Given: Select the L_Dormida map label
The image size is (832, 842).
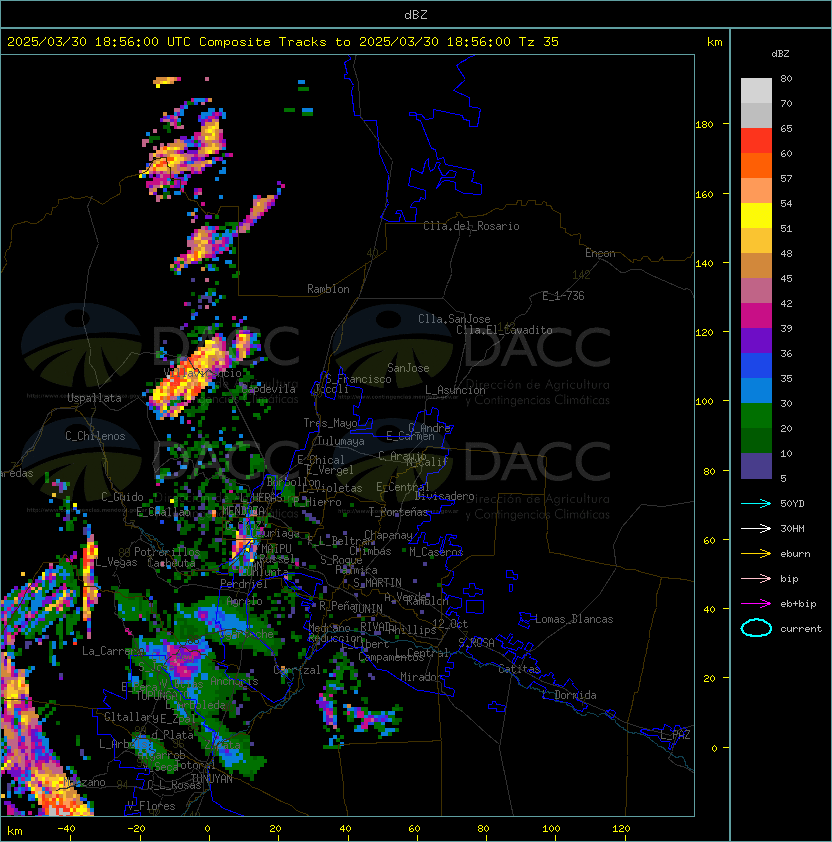Looking at the screenshot, I should coord(569,695).
